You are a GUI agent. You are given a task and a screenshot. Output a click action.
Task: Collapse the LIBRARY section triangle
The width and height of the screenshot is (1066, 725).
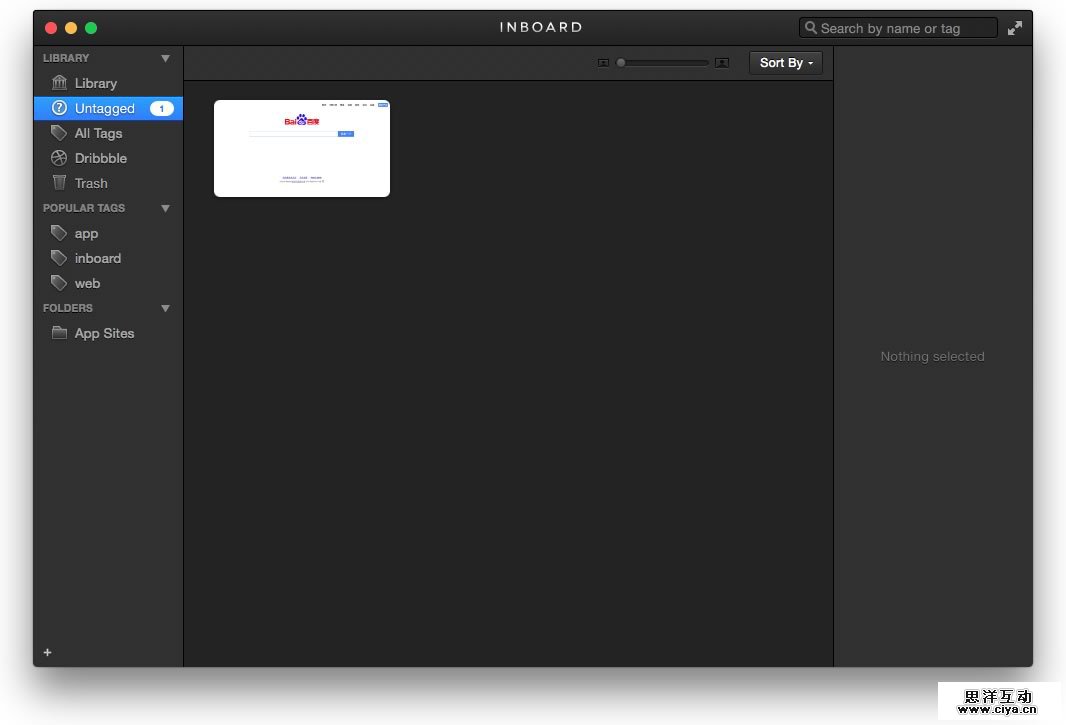(165, 58)
